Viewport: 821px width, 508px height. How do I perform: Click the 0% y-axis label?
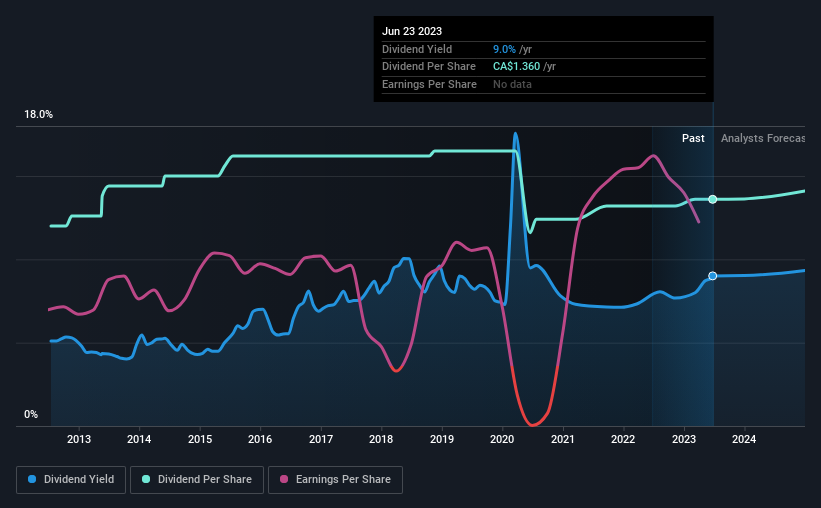click(31, 414)
